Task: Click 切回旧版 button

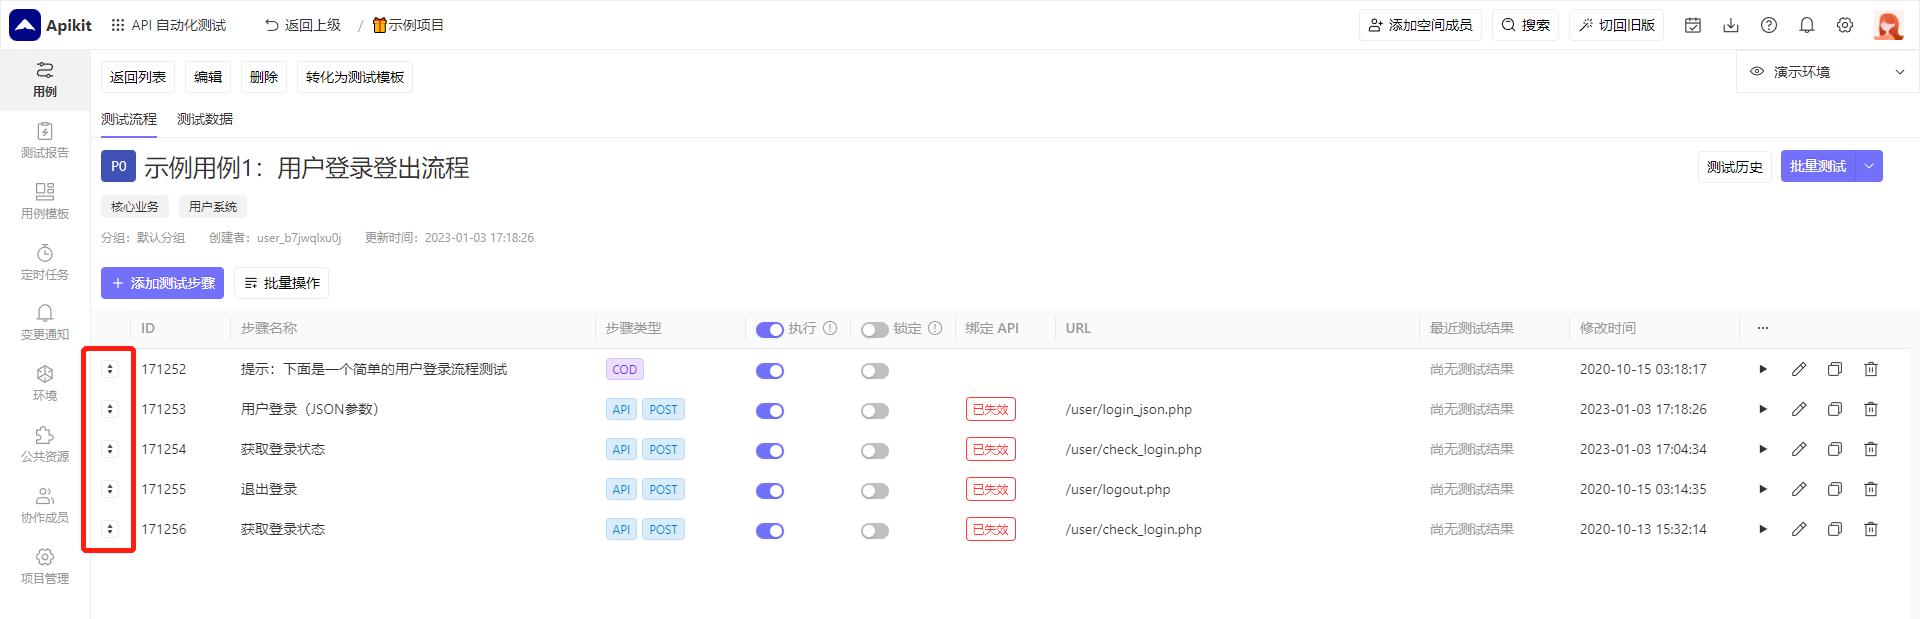Action: 1617,25
